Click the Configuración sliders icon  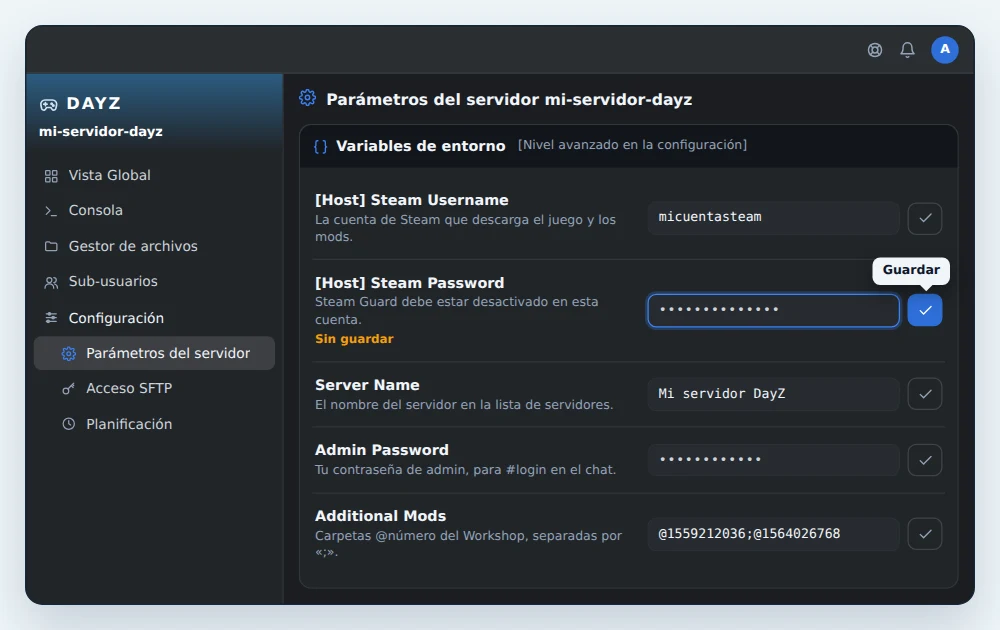pyautogui.click(x=51, y=318)
